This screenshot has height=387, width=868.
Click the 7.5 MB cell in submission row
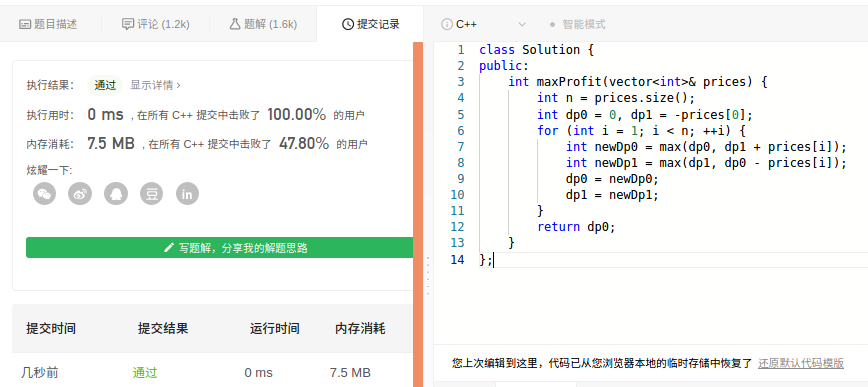[350, 373]
